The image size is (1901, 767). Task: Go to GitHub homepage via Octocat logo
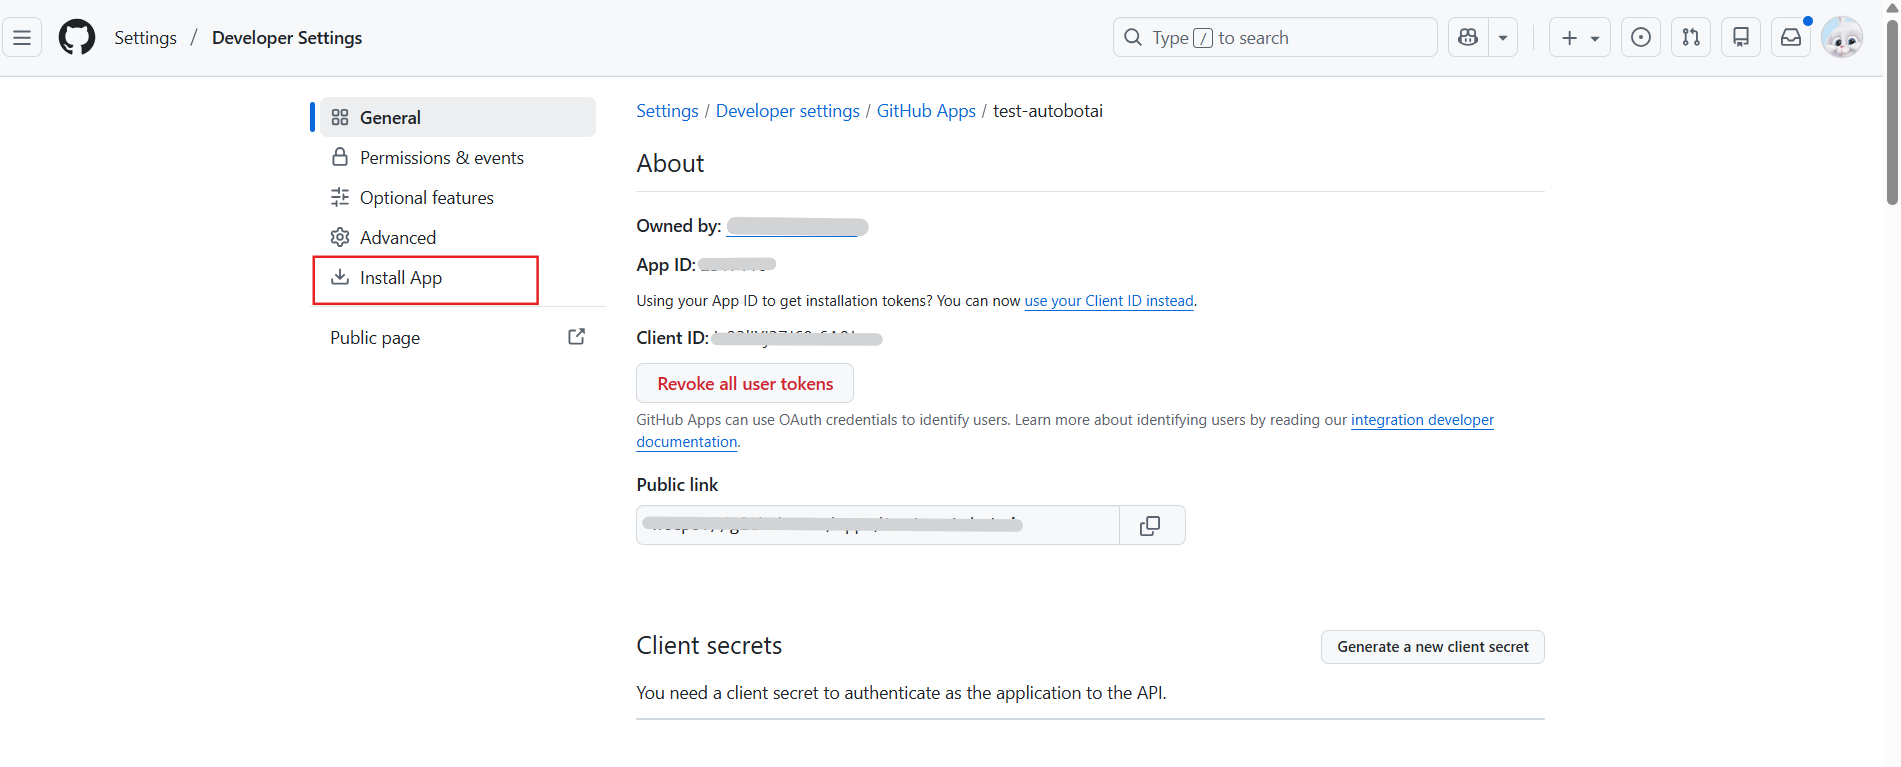click(77, 38)
